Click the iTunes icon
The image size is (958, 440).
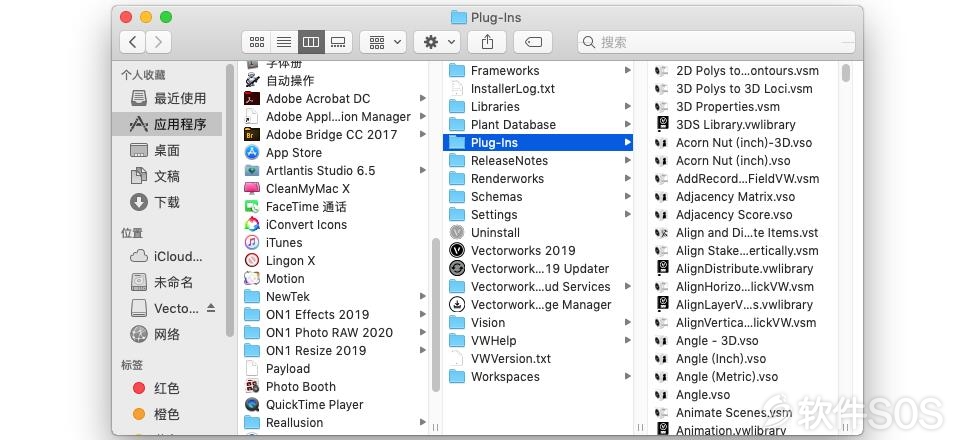click(x=252, y=243)
